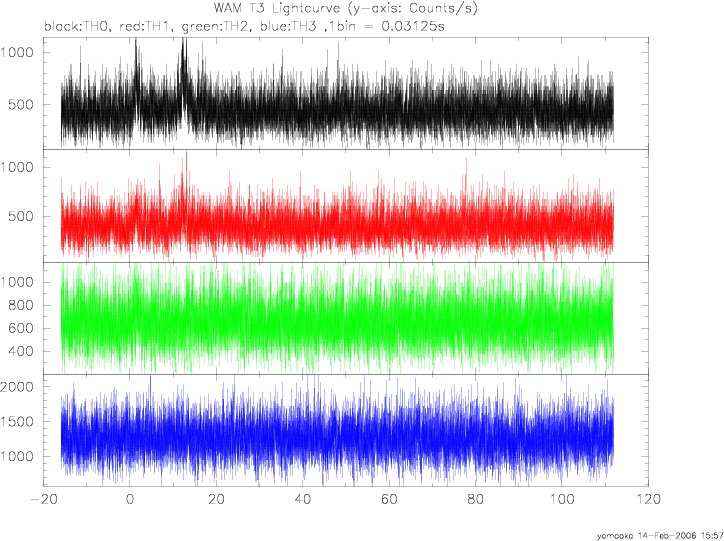Select the "60" x-axis tick label

389,499
